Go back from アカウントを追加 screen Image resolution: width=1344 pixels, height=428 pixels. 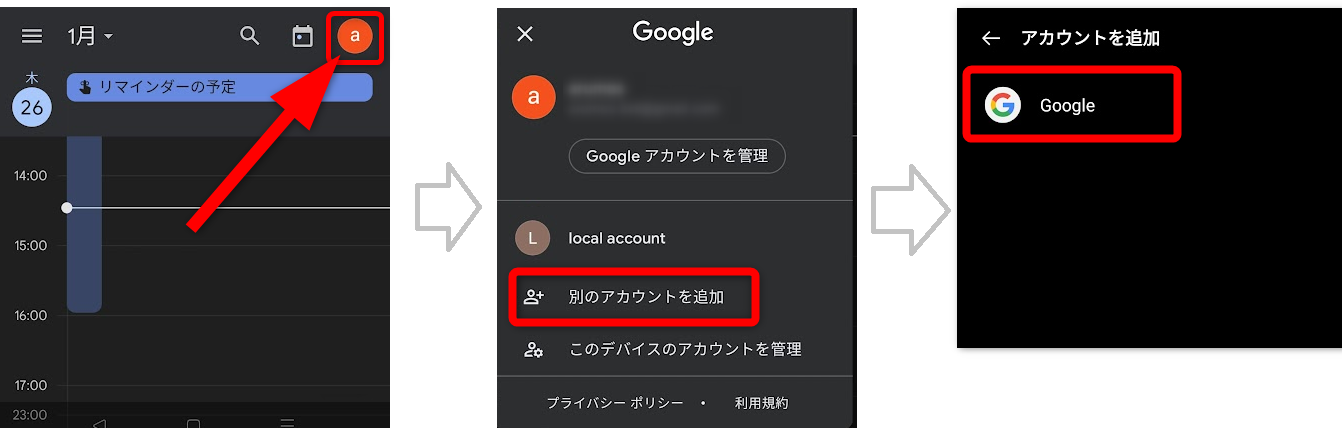click(x=990, y=38)
